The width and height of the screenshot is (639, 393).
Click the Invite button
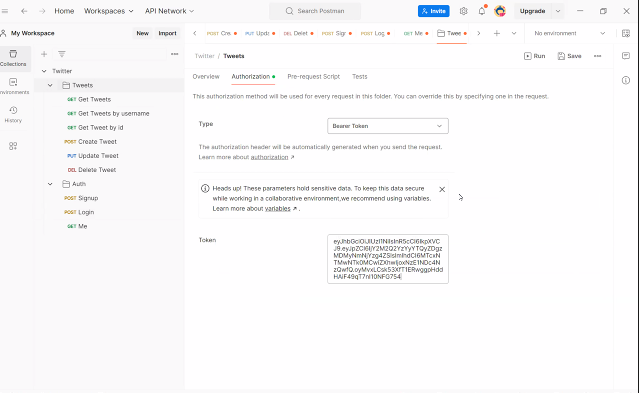pos(434,11)
